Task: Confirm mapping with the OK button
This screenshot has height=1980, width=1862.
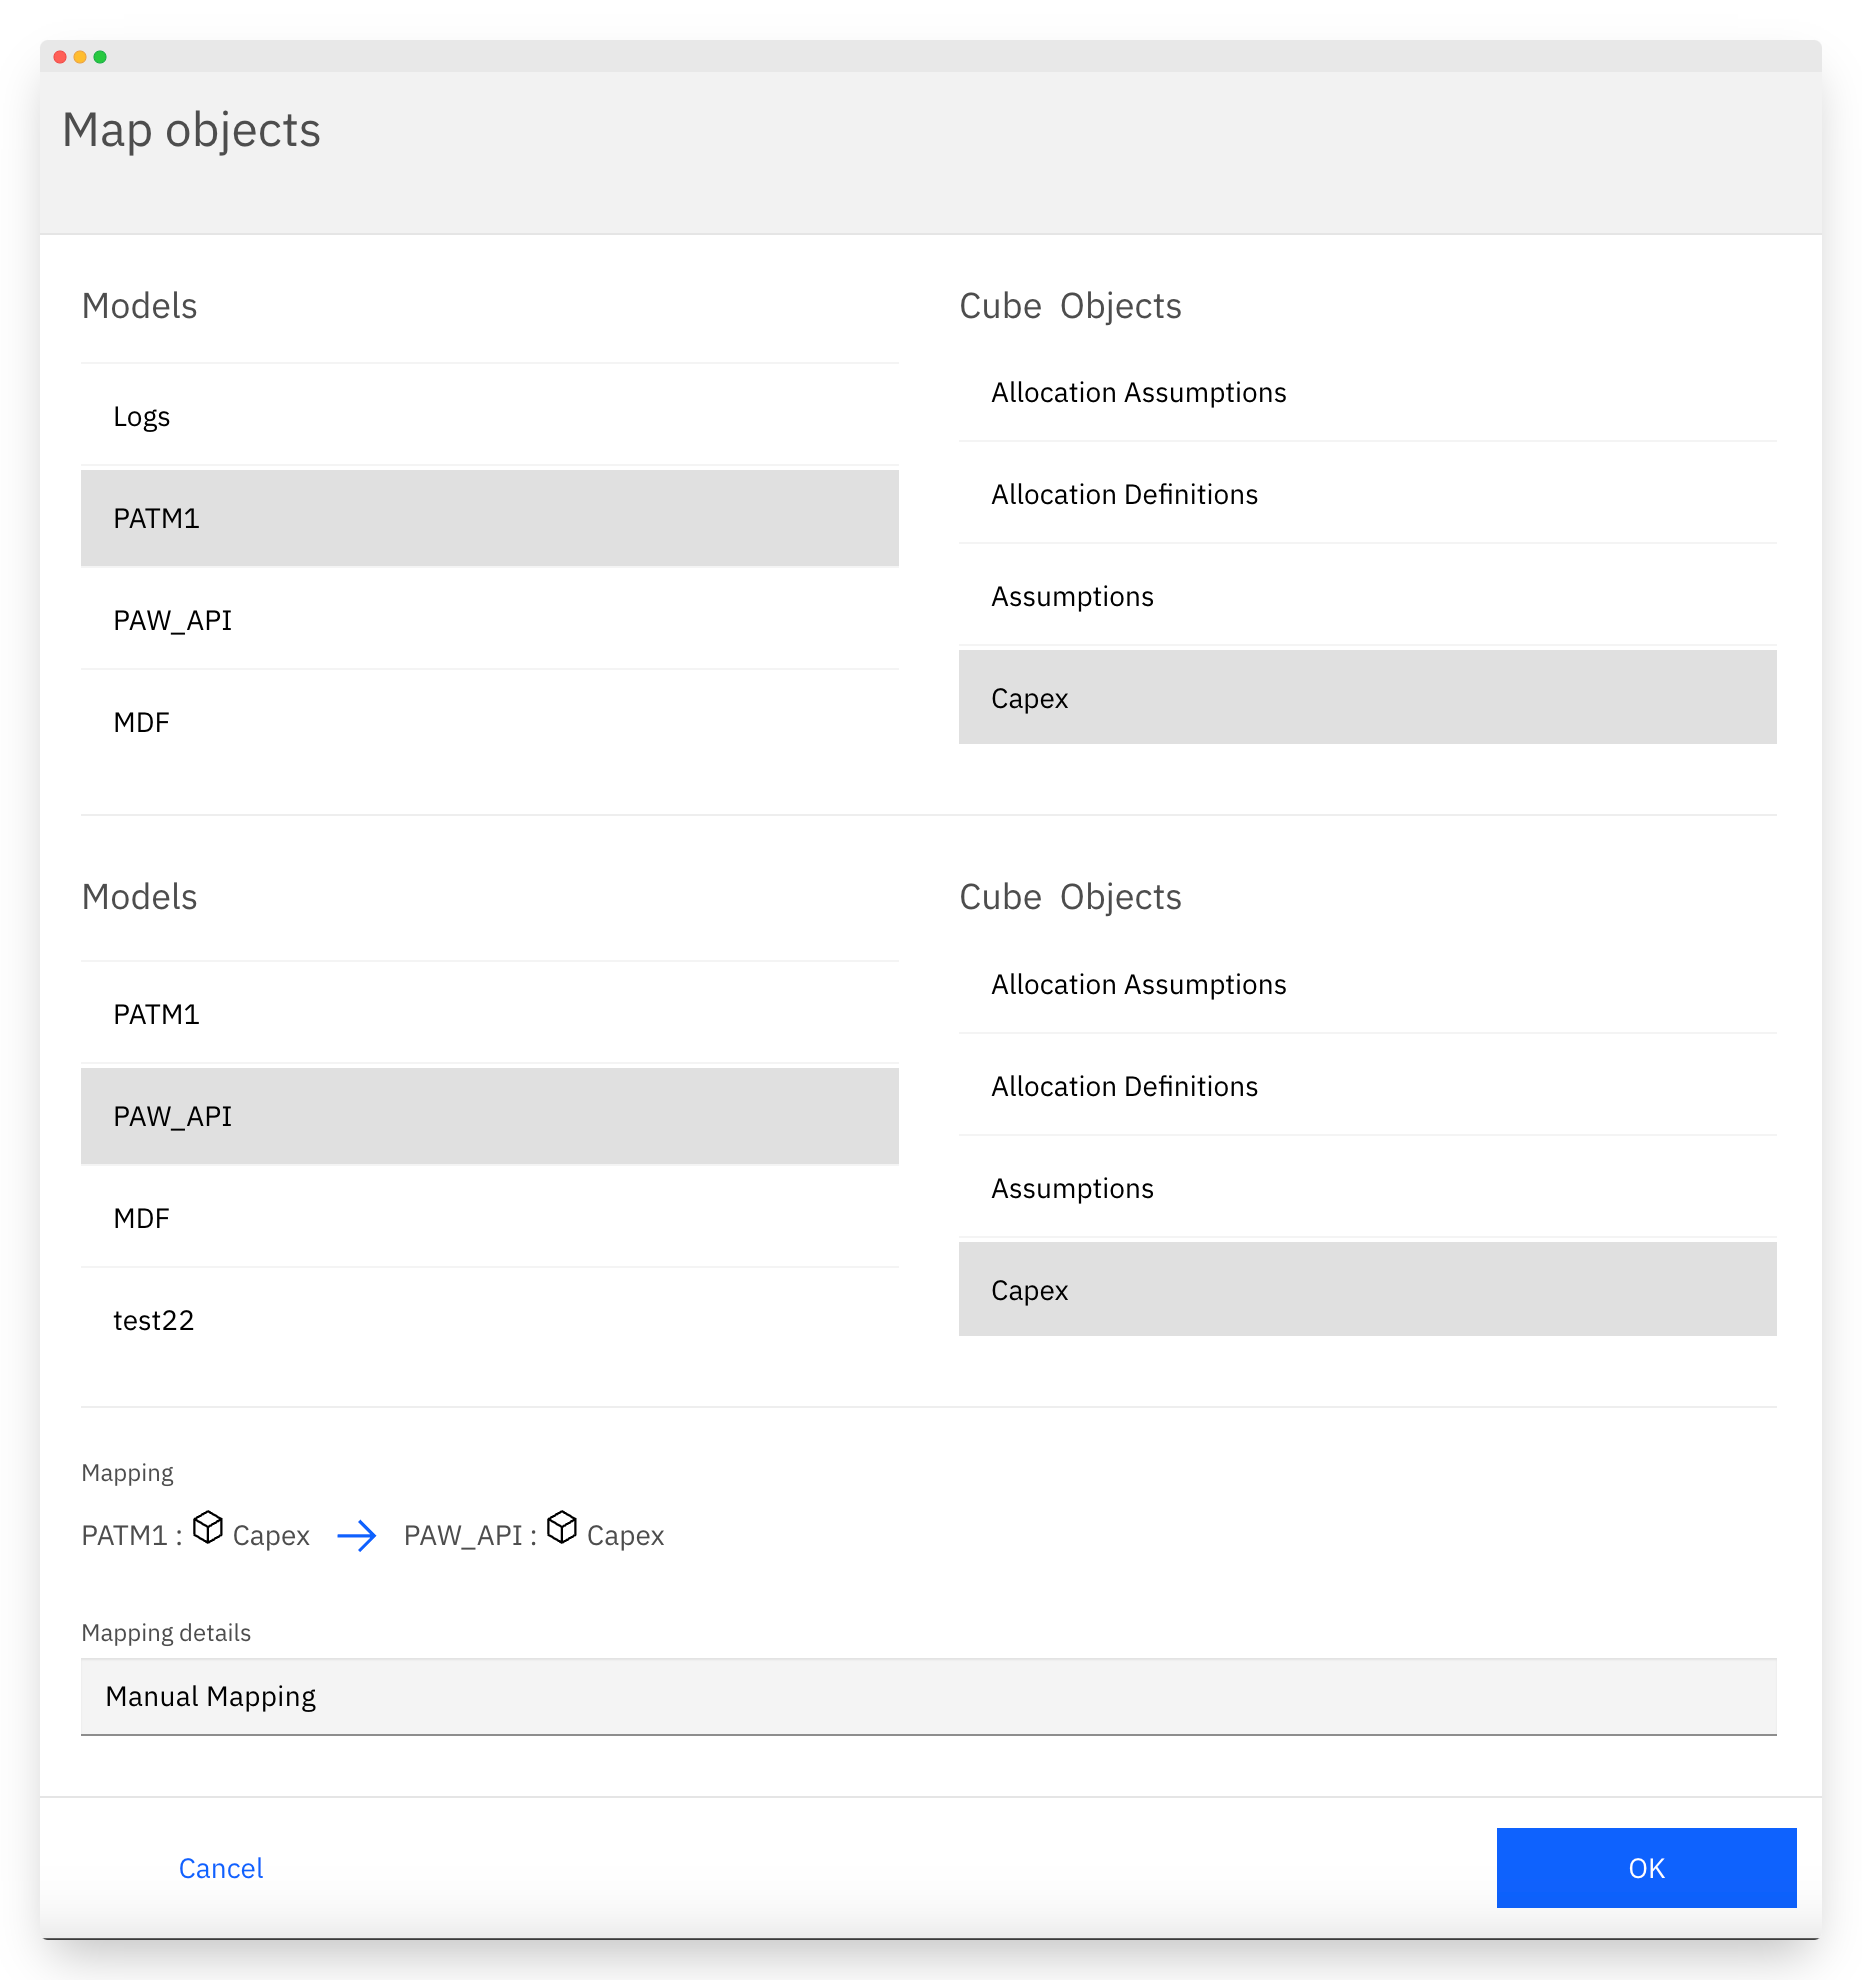Action: (x=1646, y=1868)
